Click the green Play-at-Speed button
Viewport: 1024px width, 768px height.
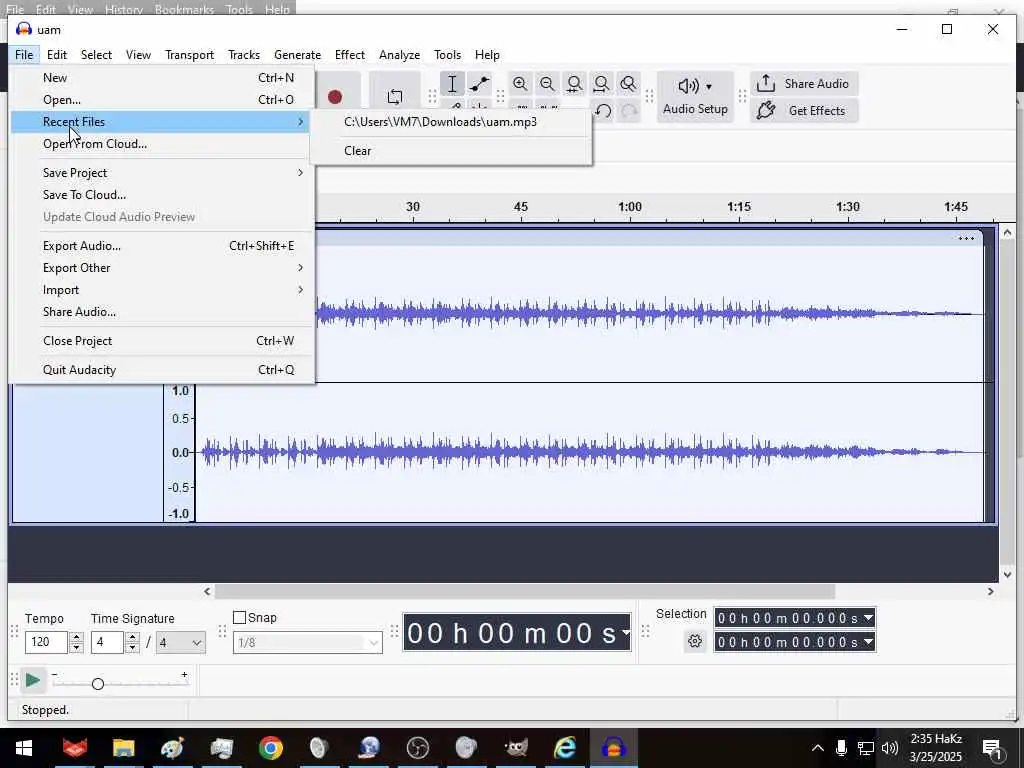(x=32, y=680)
